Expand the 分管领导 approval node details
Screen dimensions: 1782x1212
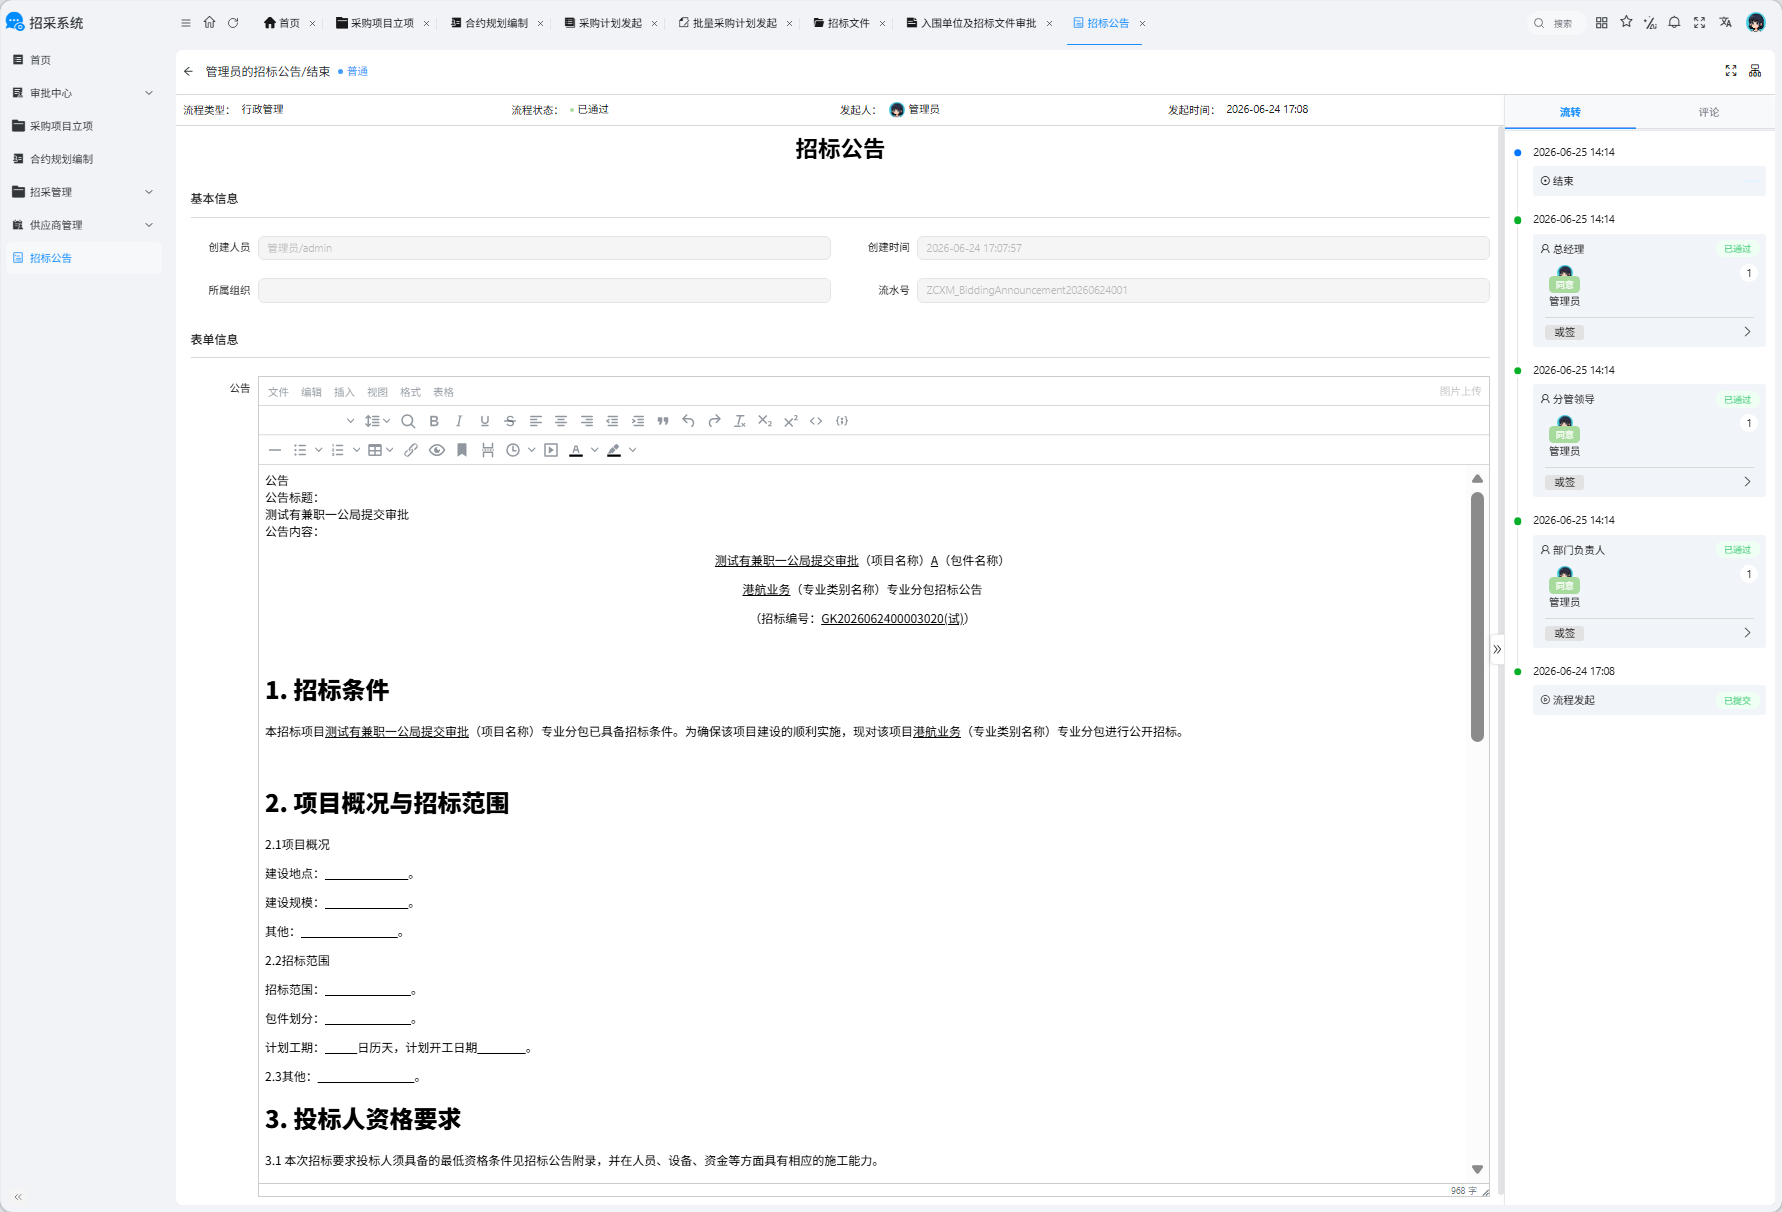tap(1747, 482)
